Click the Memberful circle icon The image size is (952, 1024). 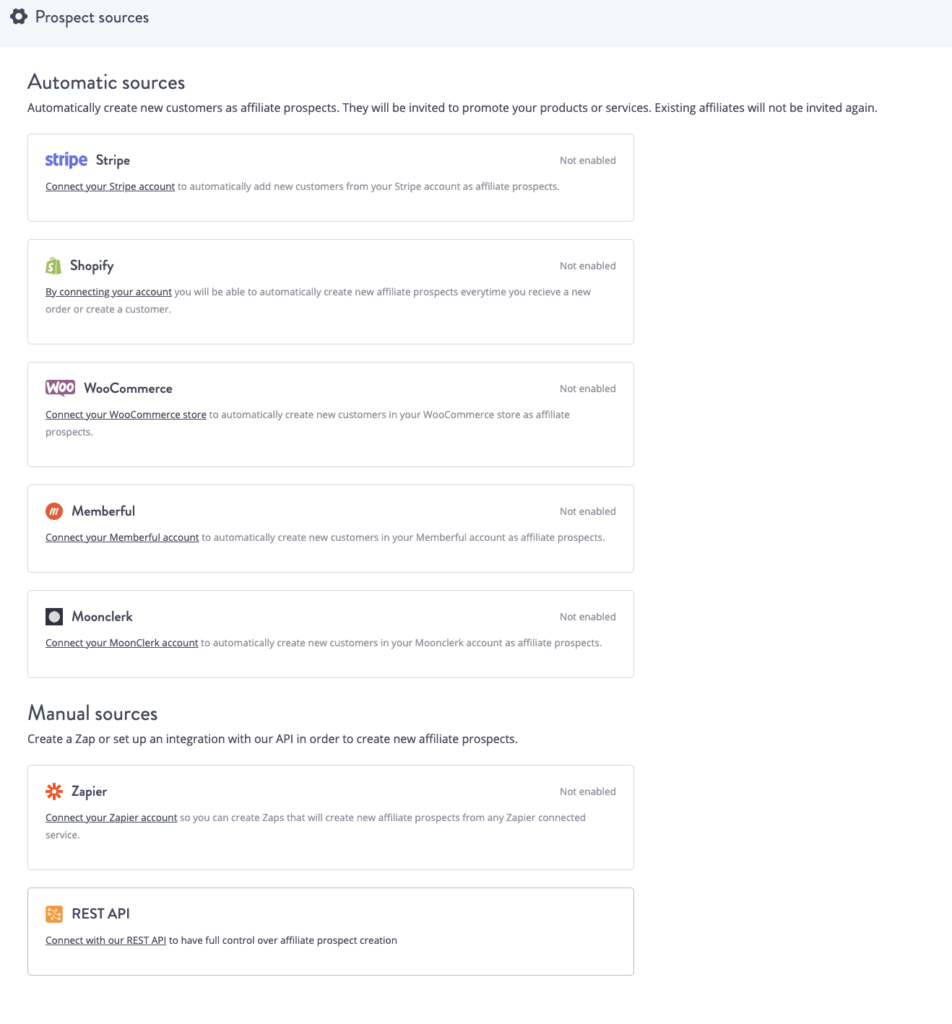coord(53,511)
